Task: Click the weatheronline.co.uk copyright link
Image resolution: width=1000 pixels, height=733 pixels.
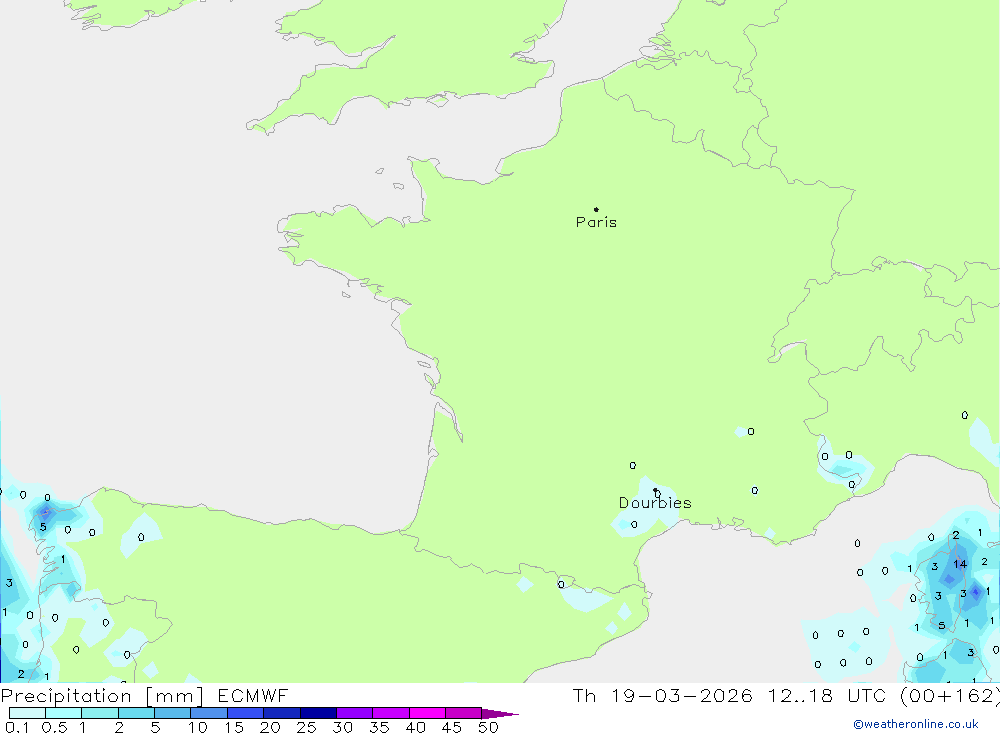Action: [916, 724]
